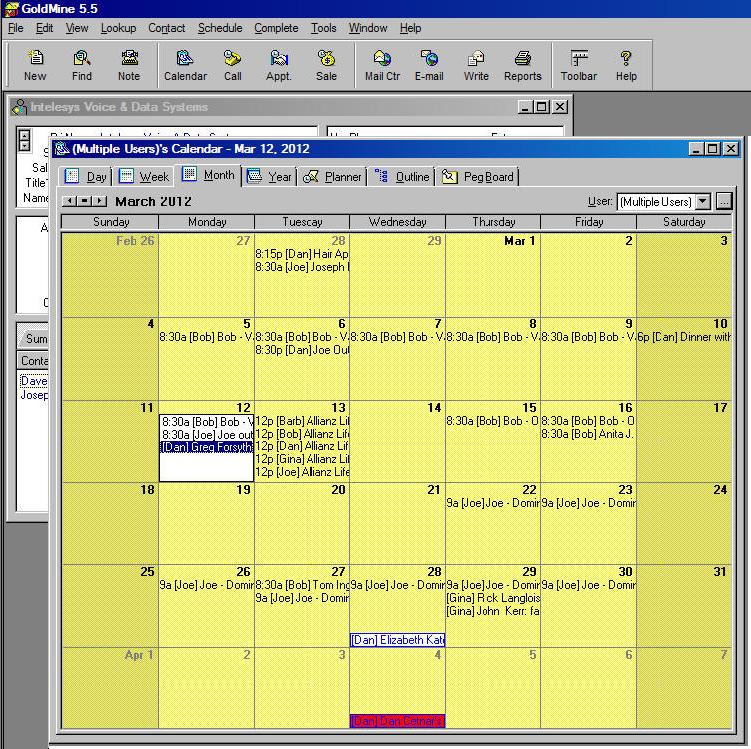This screenshot has height=749, width=751.
Task: Click the Toolbar settings icon
Action: [x=579, y=65]
